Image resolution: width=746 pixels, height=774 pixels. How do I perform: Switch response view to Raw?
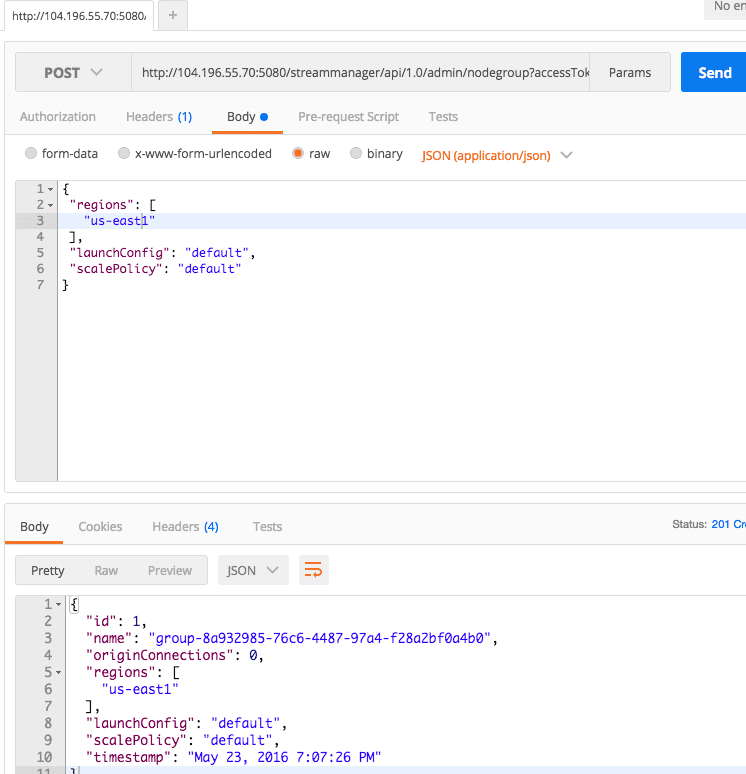(x=106, y=570)
